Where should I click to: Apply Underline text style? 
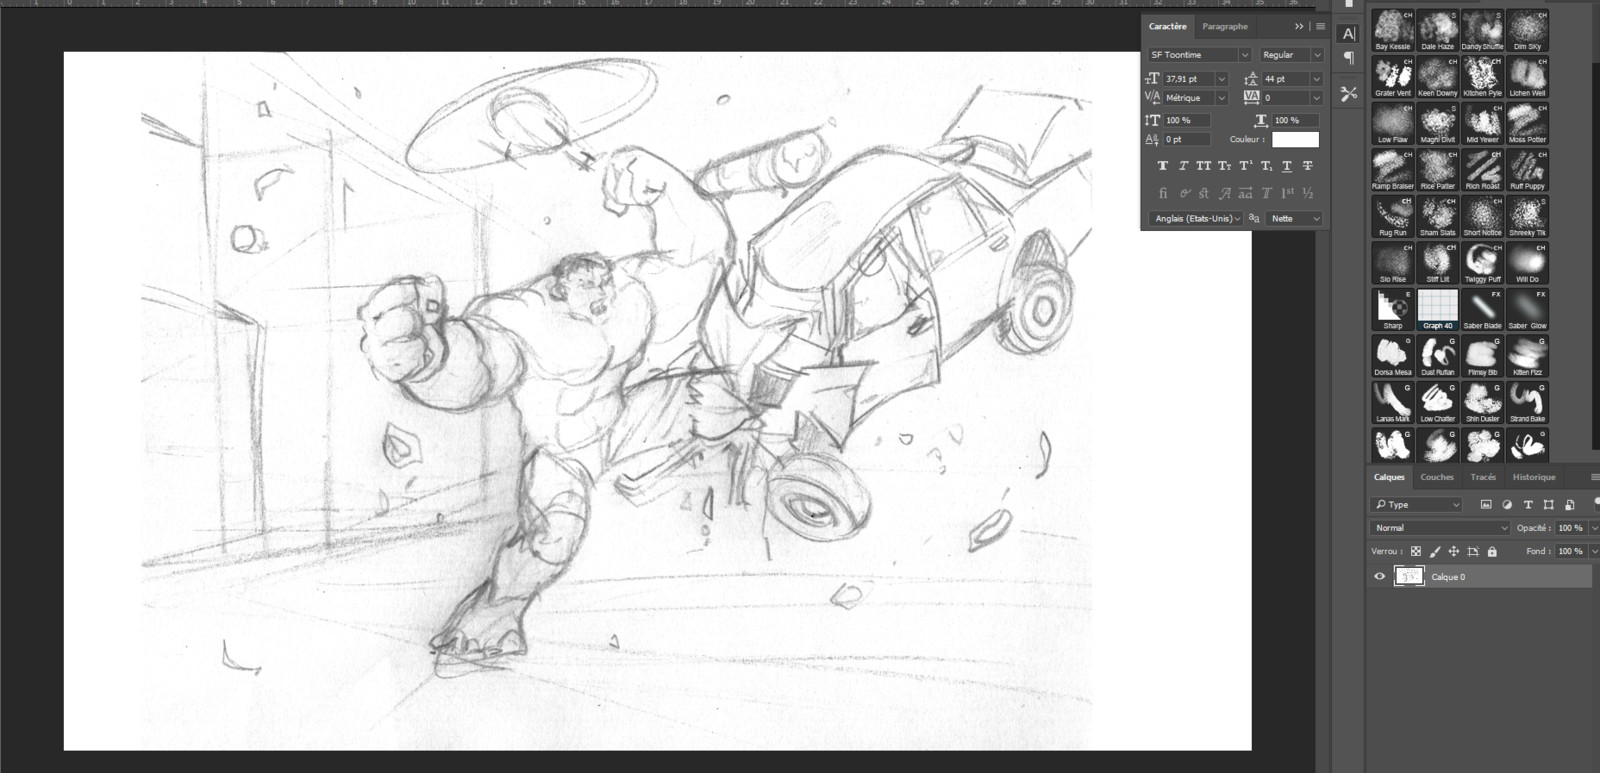click(x=1287, y=166)
